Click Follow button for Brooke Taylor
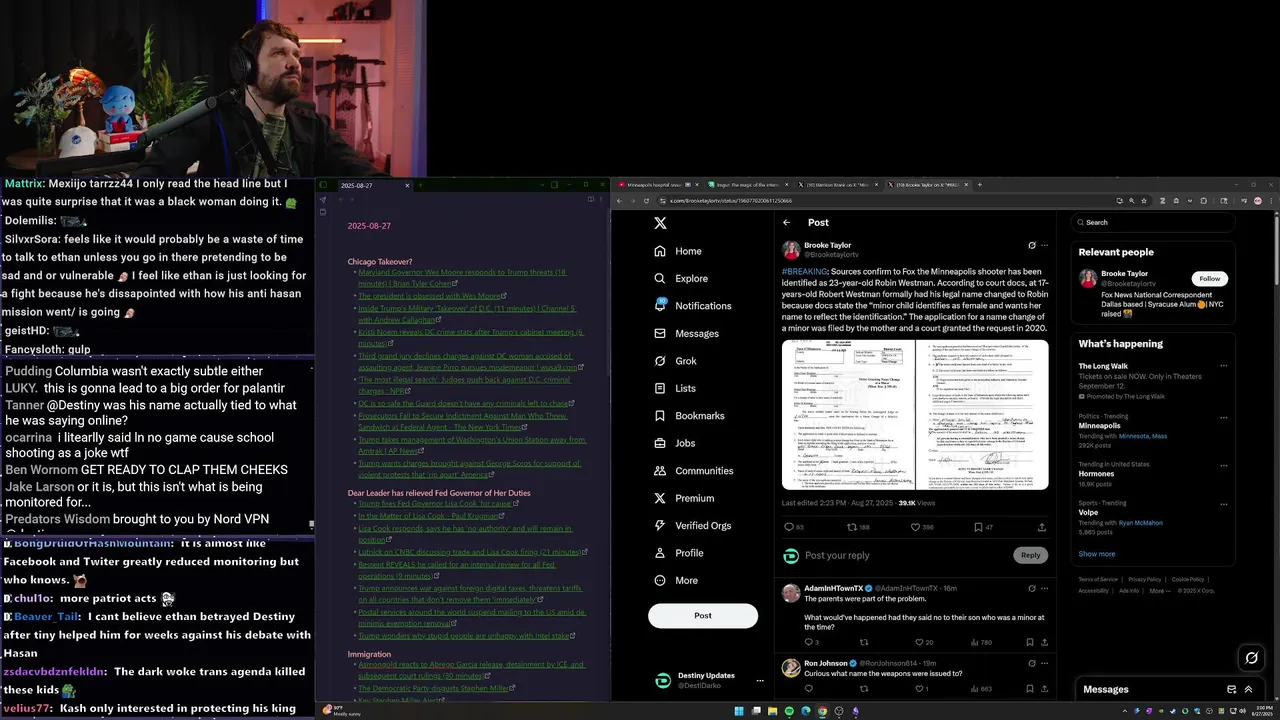The width and height of the screenshot is (1280, 720). (x=1209, y=279)
